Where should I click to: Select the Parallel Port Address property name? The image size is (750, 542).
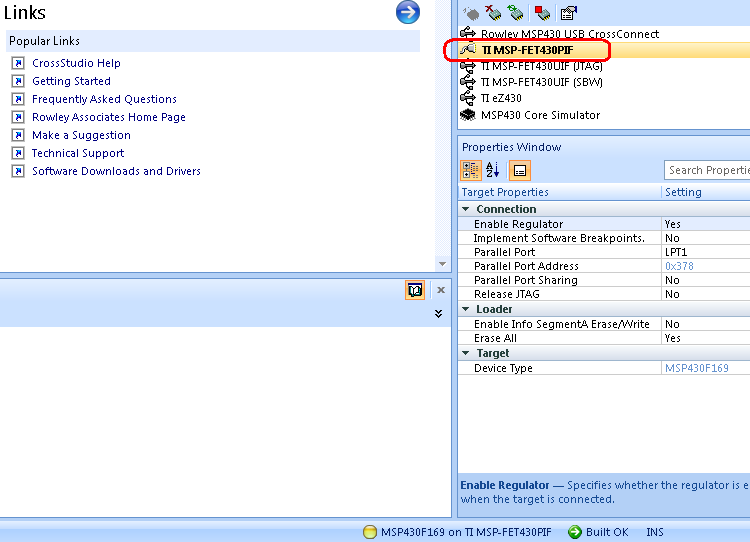[526, 266]
